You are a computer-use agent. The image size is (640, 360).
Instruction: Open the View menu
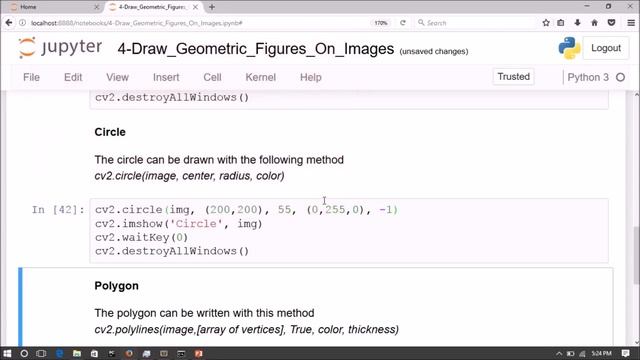coord(118,77)
